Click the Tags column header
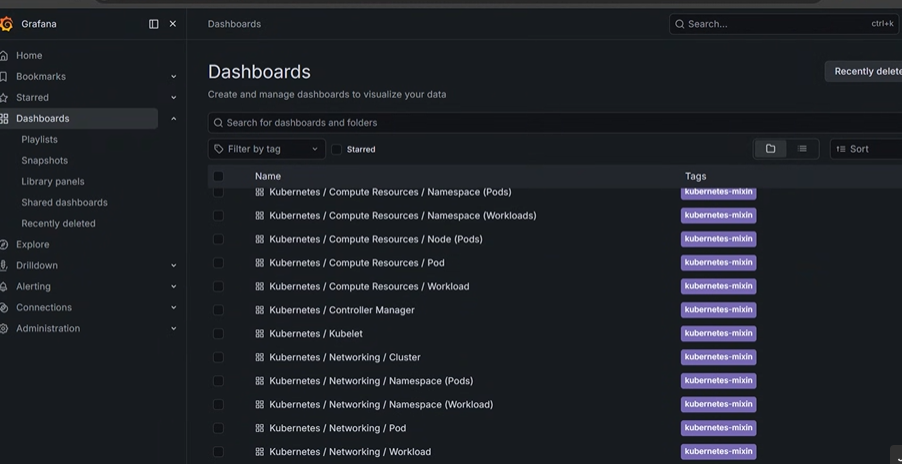Screen dimensions: 902x464 click(x=695, y=177)
